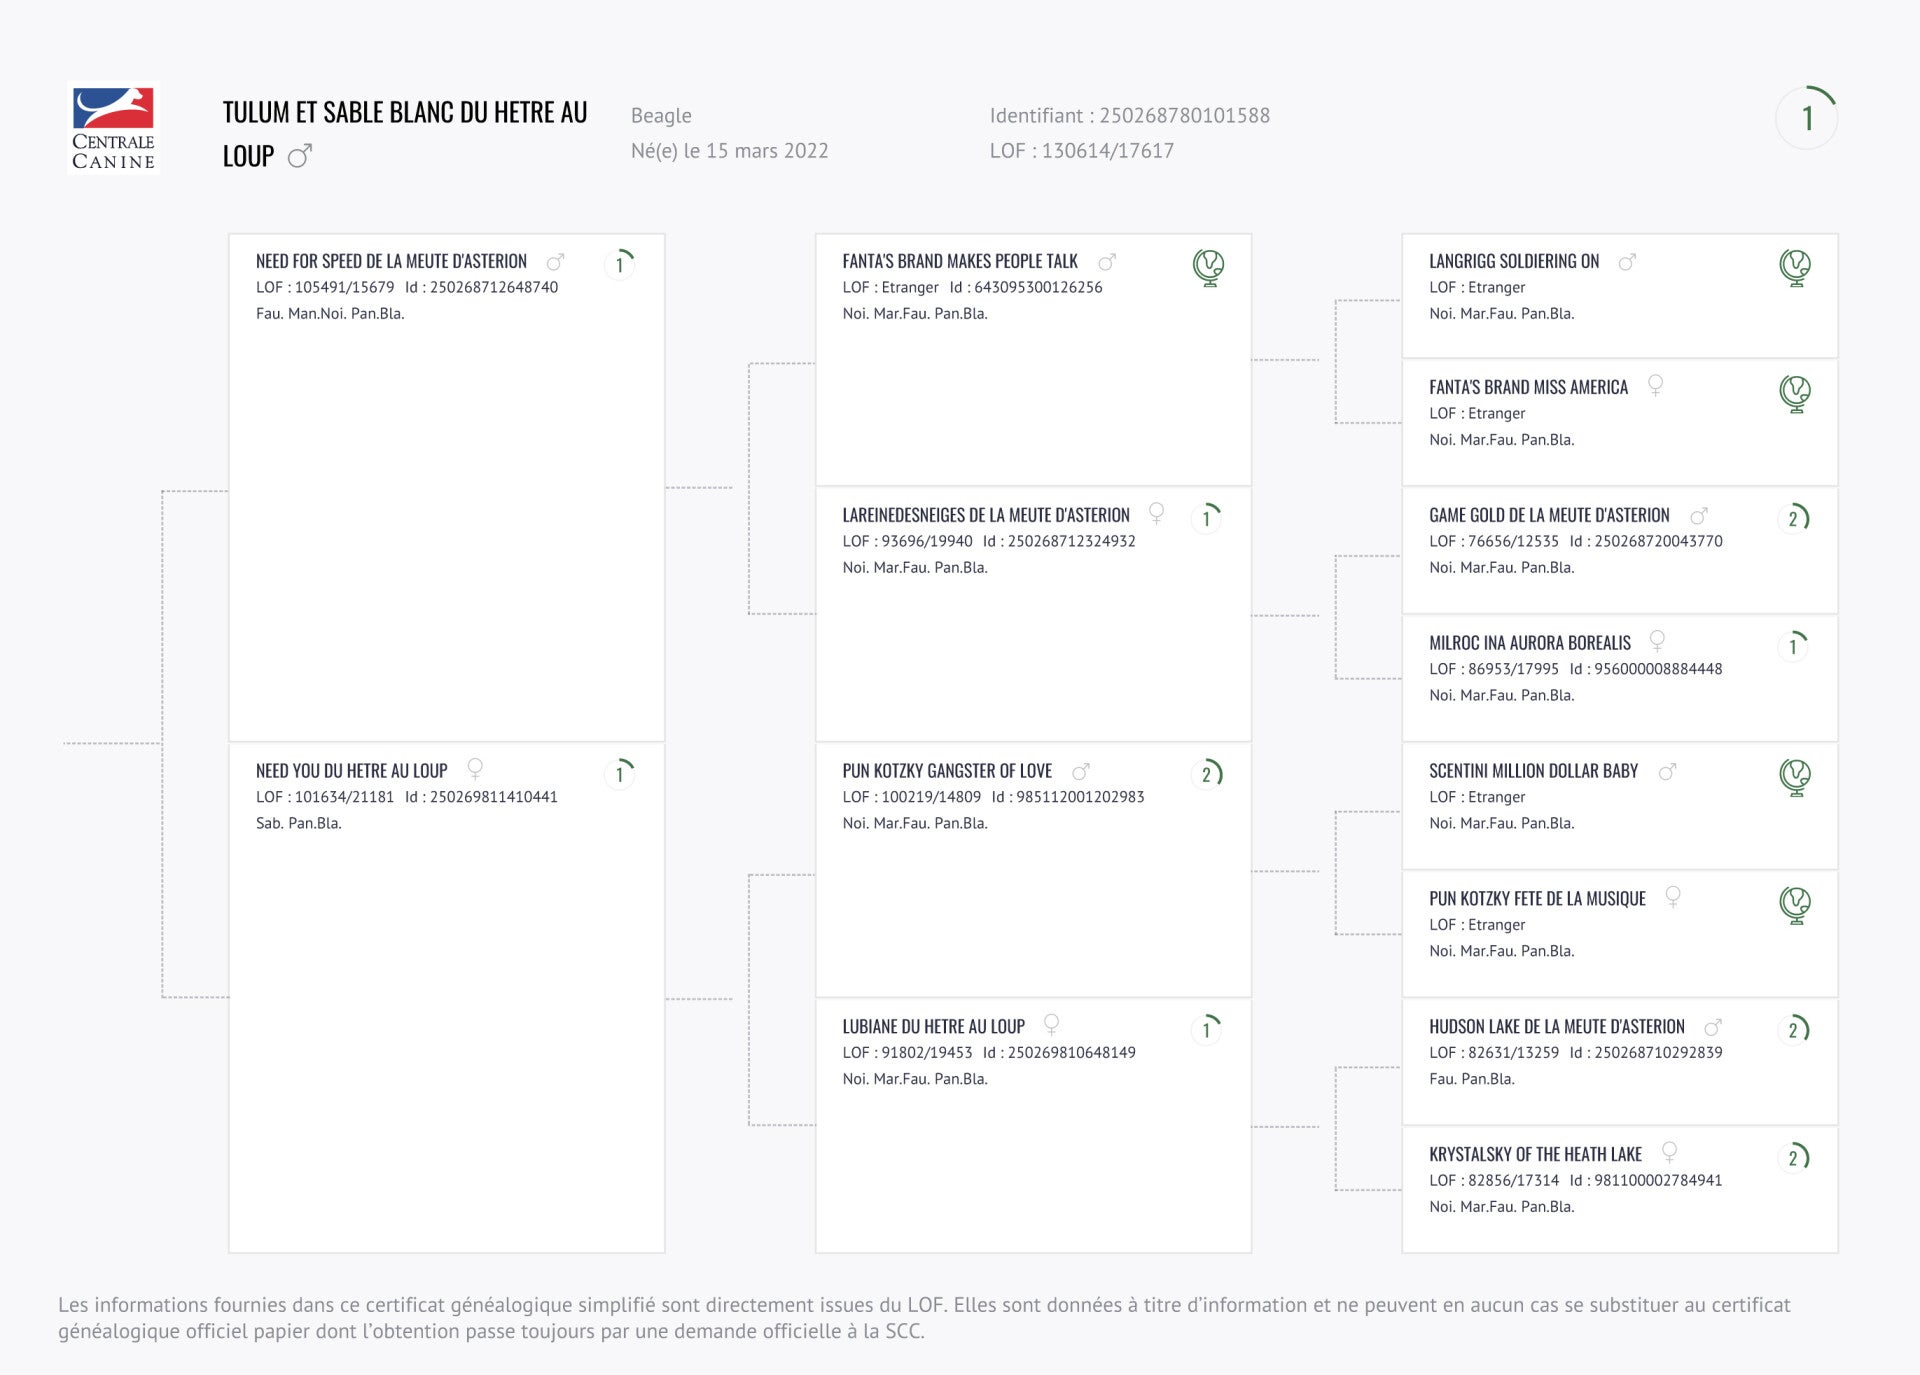This screenshot has width=1920, height=1375.
Task: Click the male symbol beside the LOUP title
Action: point(300,156)
